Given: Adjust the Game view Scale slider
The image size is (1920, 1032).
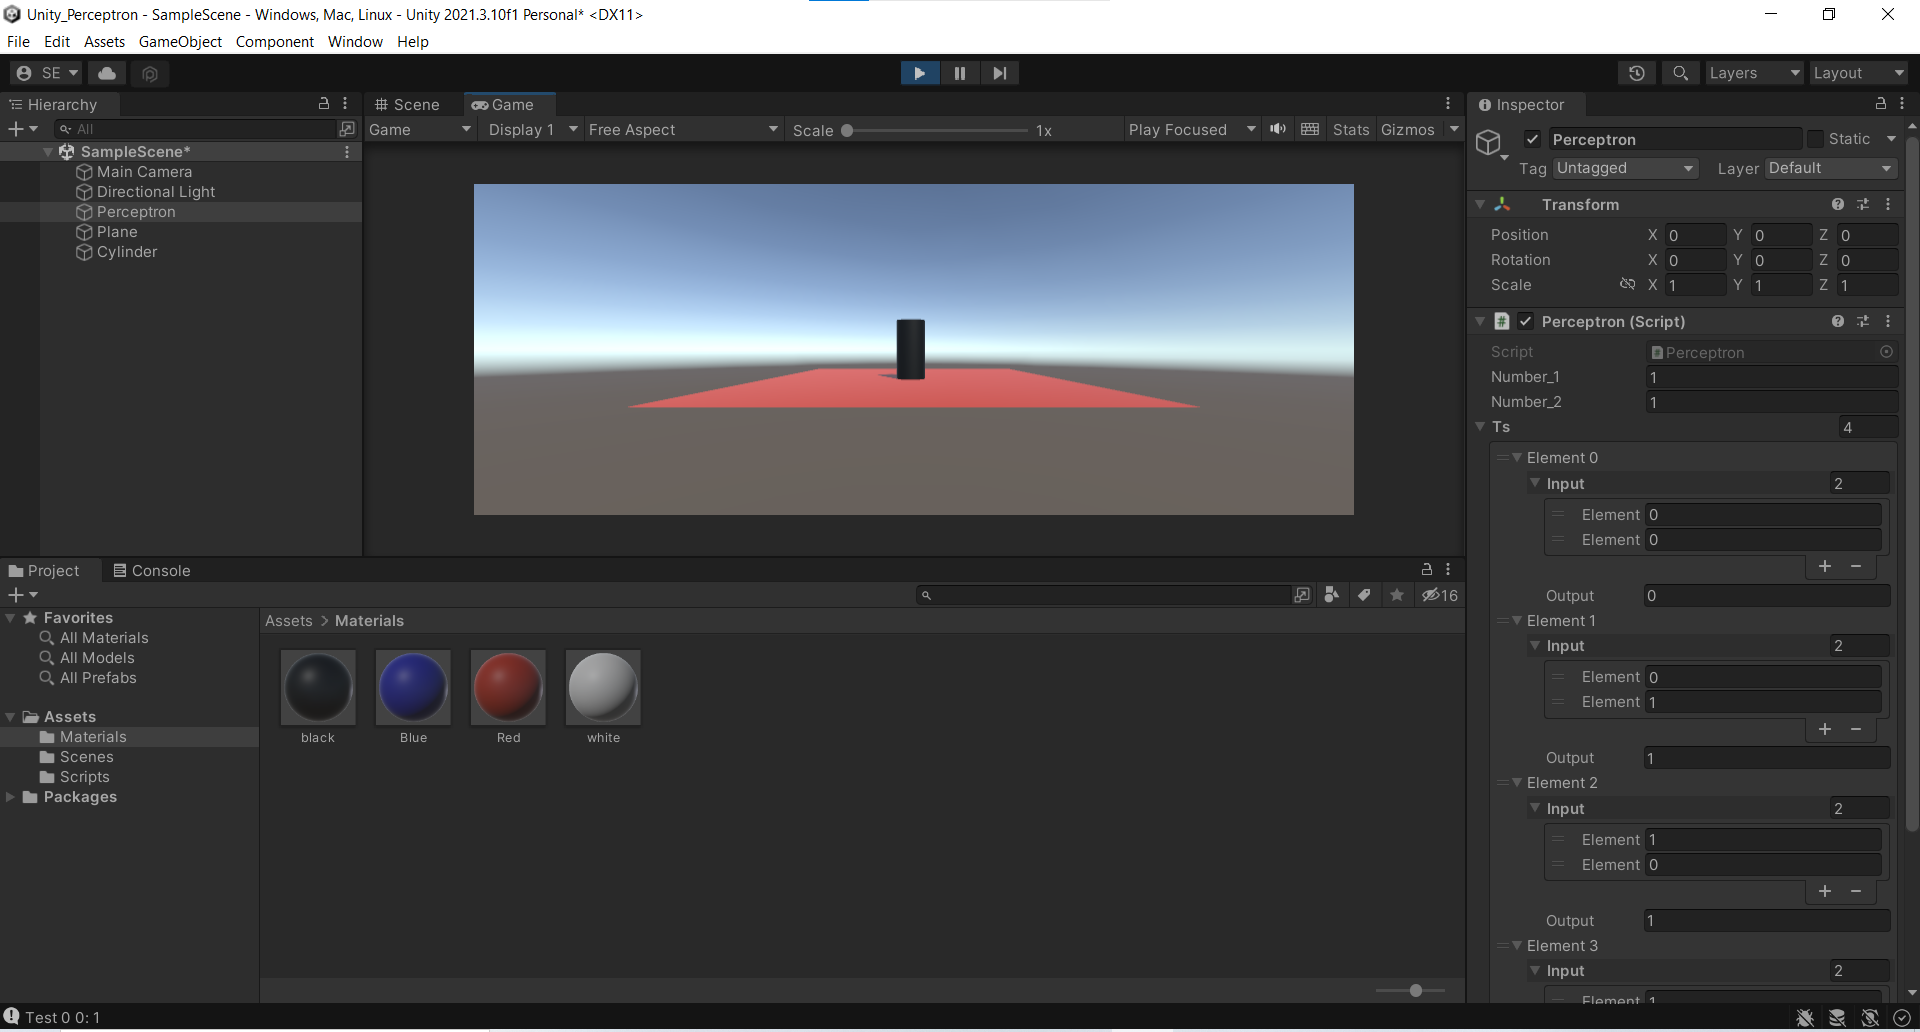Looking at the screenshot, I should point(935,130).
